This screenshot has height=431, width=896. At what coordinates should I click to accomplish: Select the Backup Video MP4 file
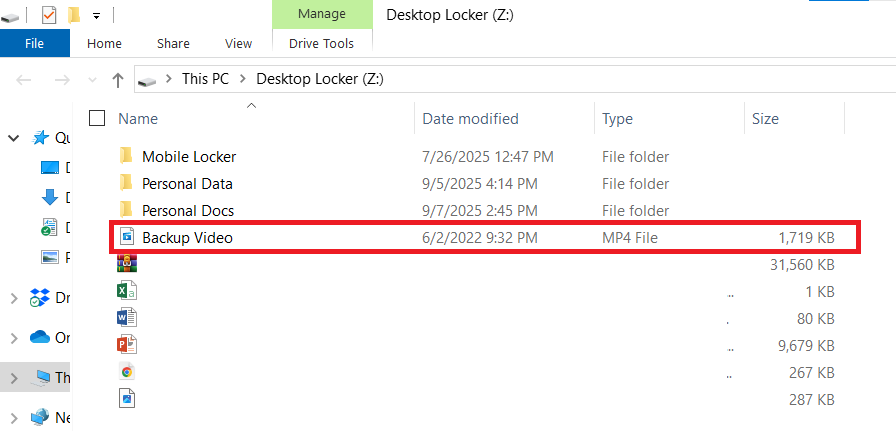pyautogui.click(x=187, y=237)
